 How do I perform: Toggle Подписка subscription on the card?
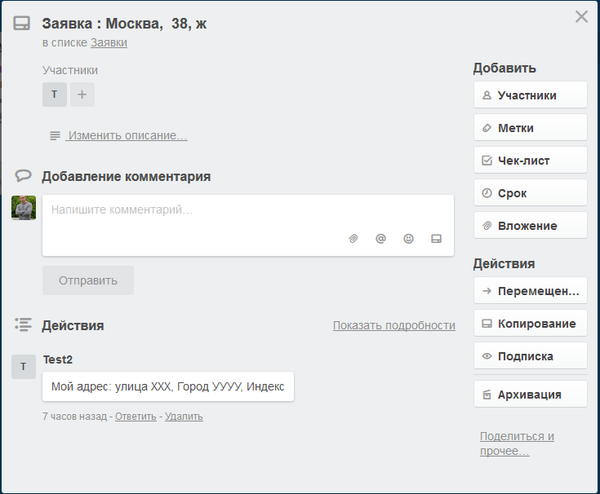530,356
